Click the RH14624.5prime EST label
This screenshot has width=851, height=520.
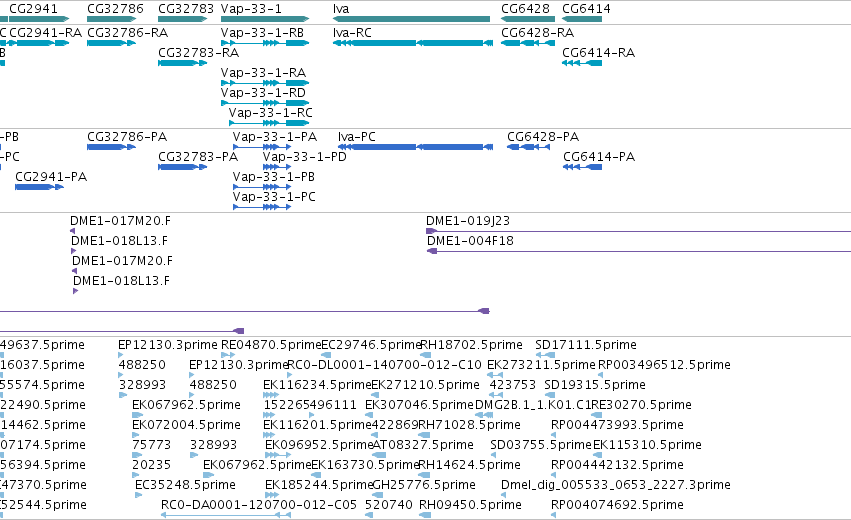469,465
